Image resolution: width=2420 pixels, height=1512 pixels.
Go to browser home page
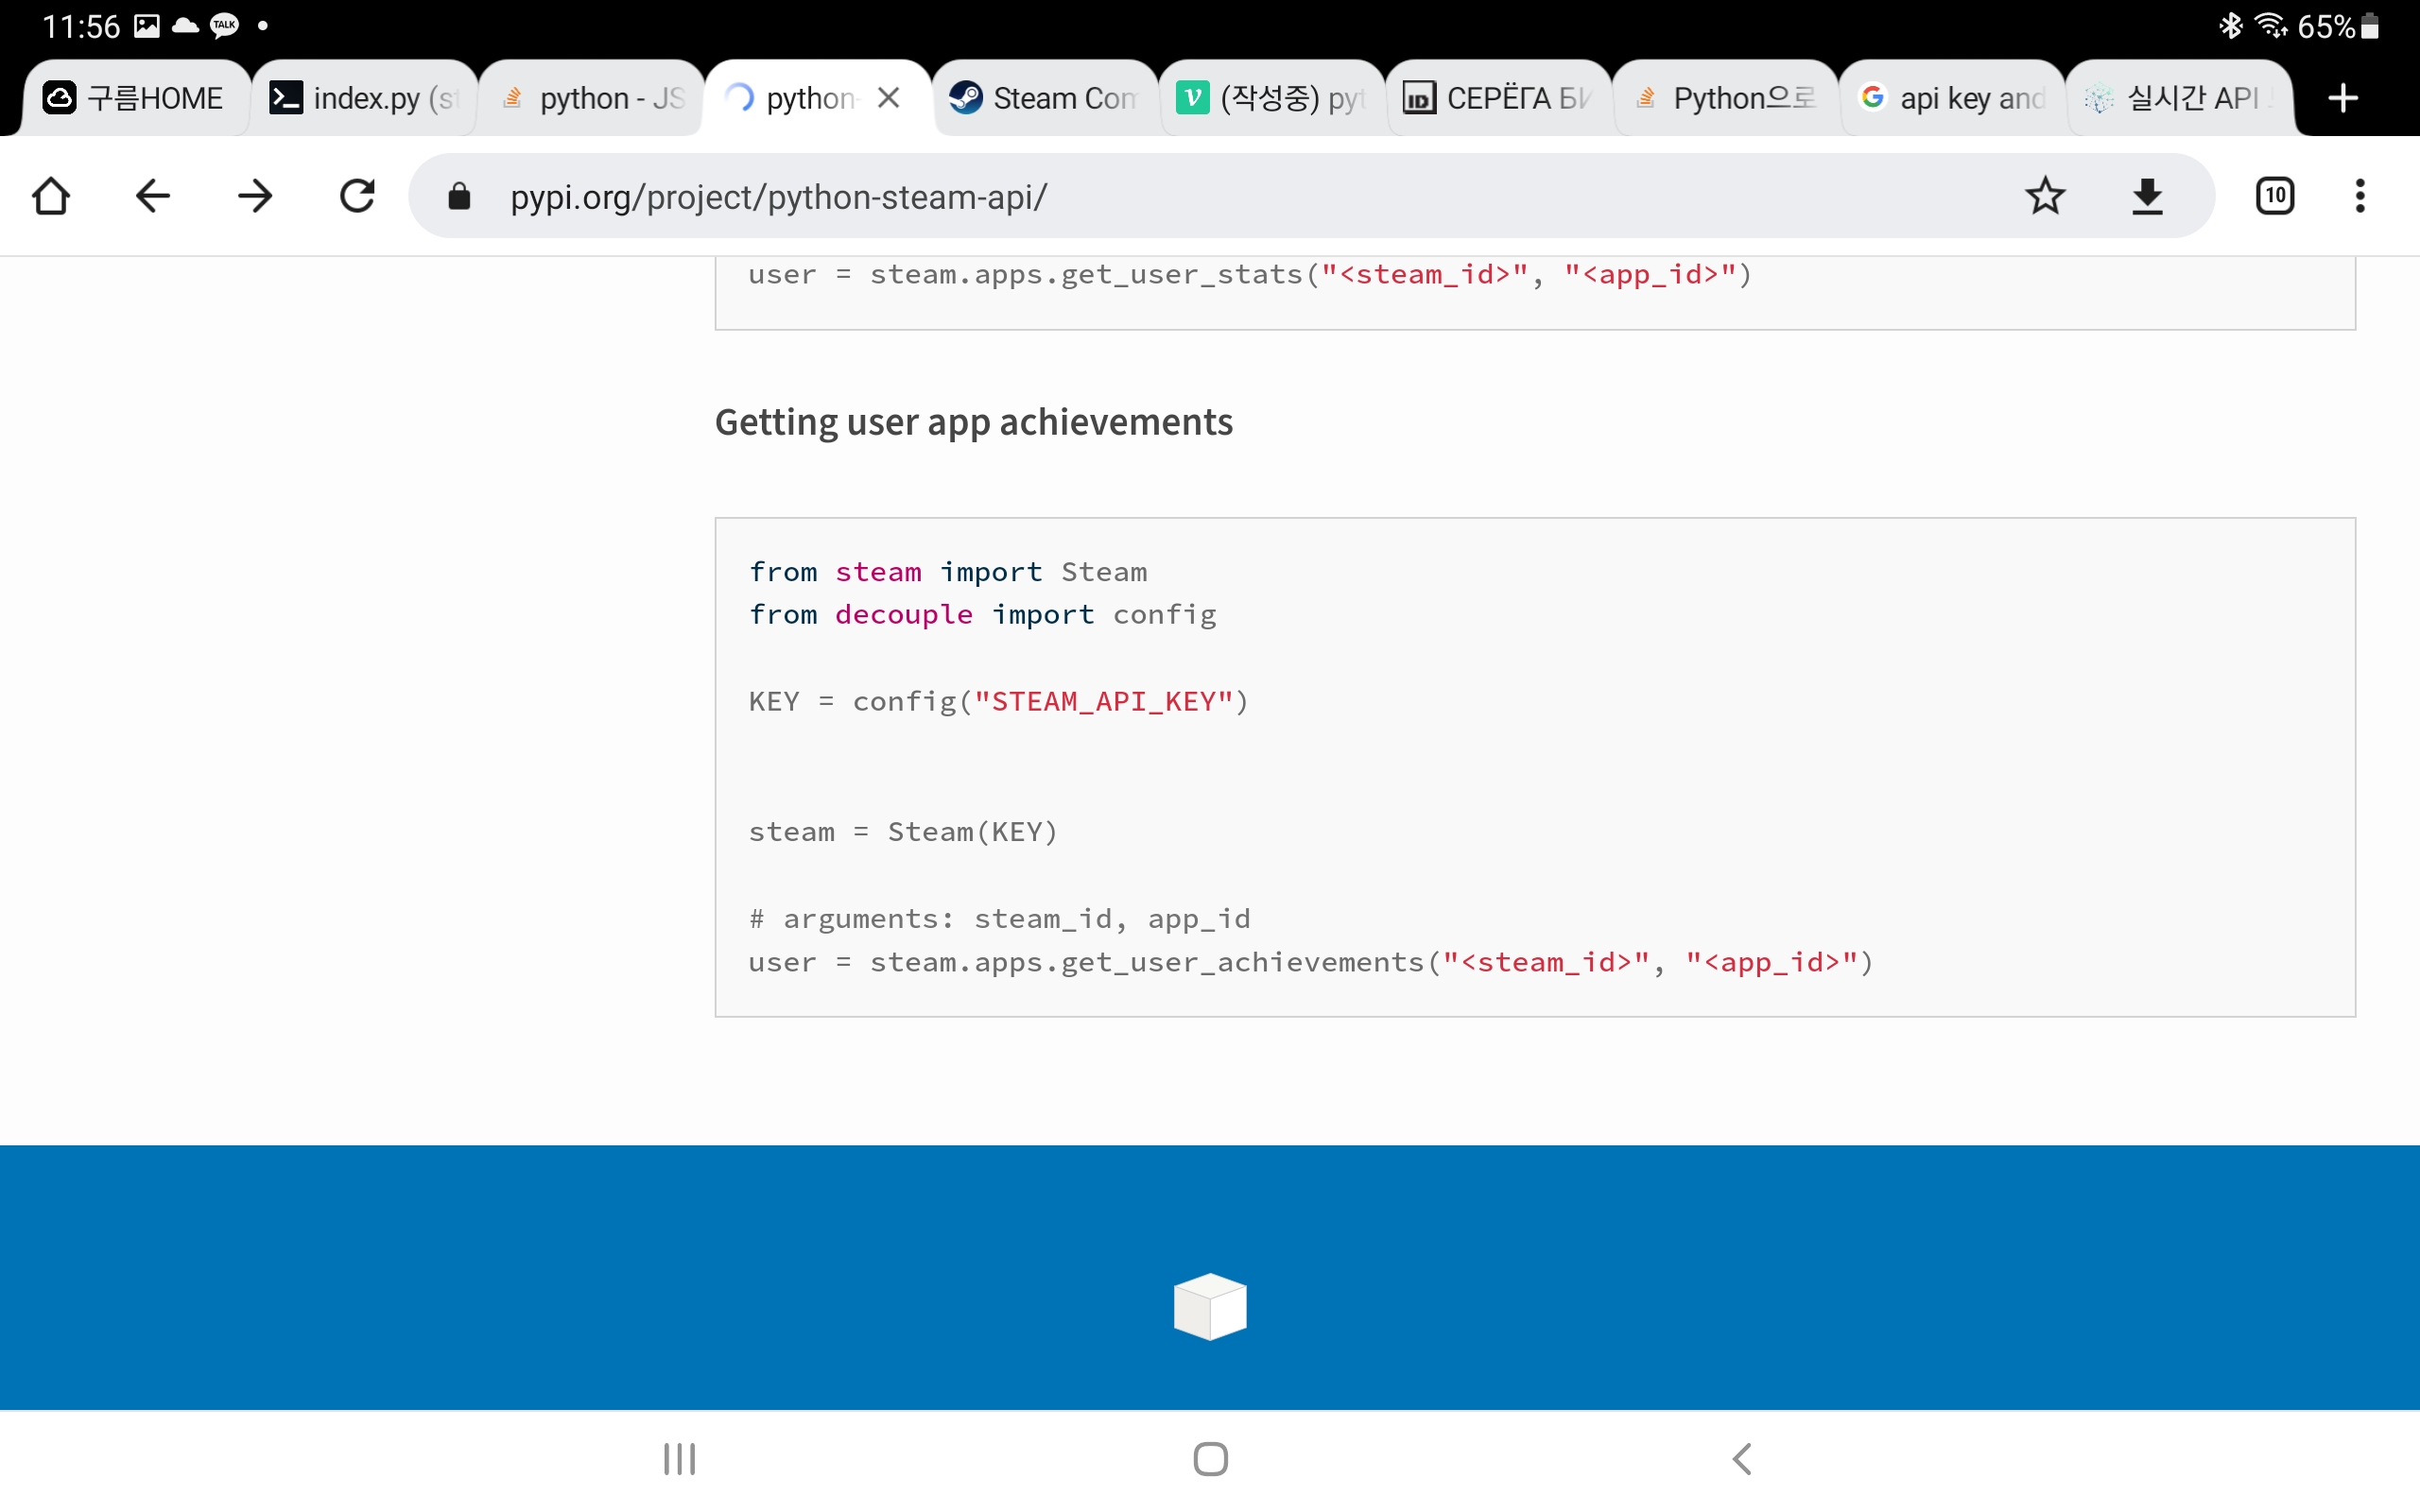[51, 196]
